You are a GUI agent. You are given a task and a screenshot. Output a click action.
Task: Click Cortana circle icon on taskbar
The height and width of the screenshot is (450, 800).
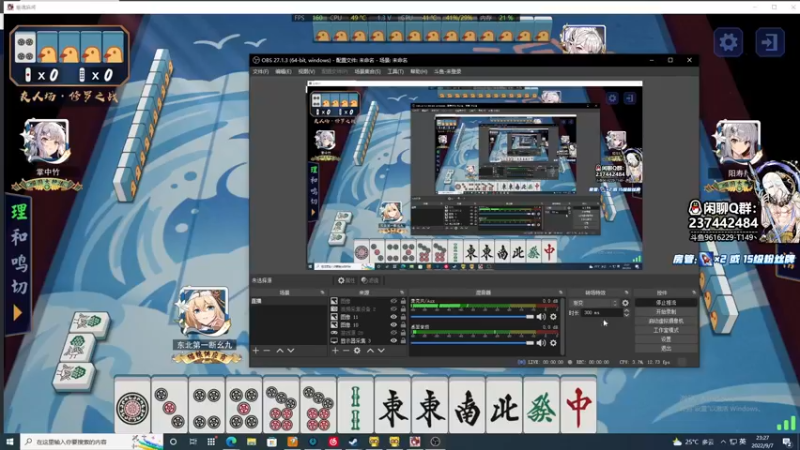[x=173, y=442]
